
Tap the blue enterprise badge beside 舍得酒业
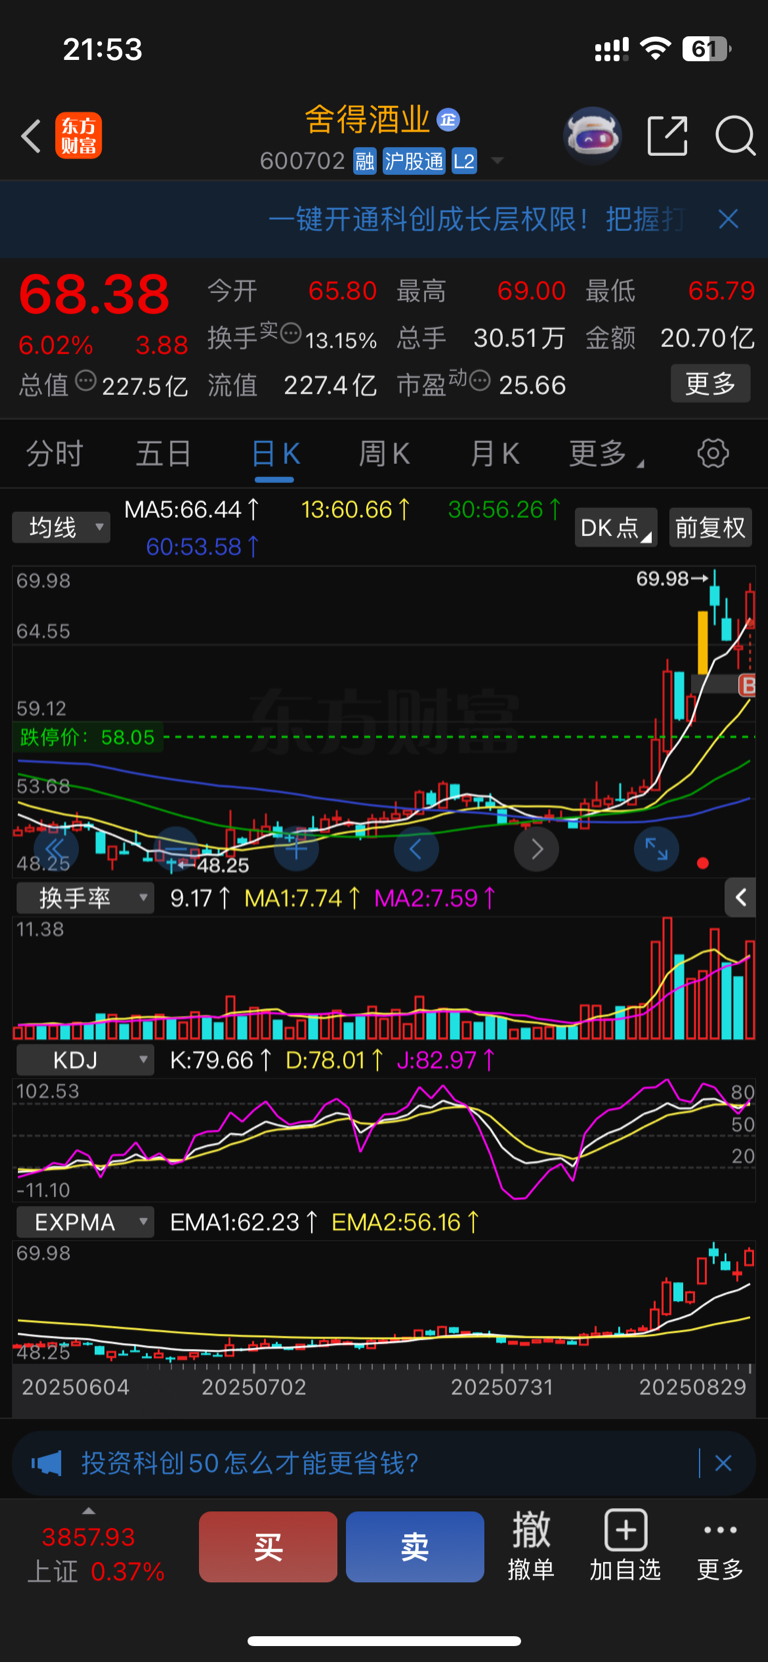[448, 120]
